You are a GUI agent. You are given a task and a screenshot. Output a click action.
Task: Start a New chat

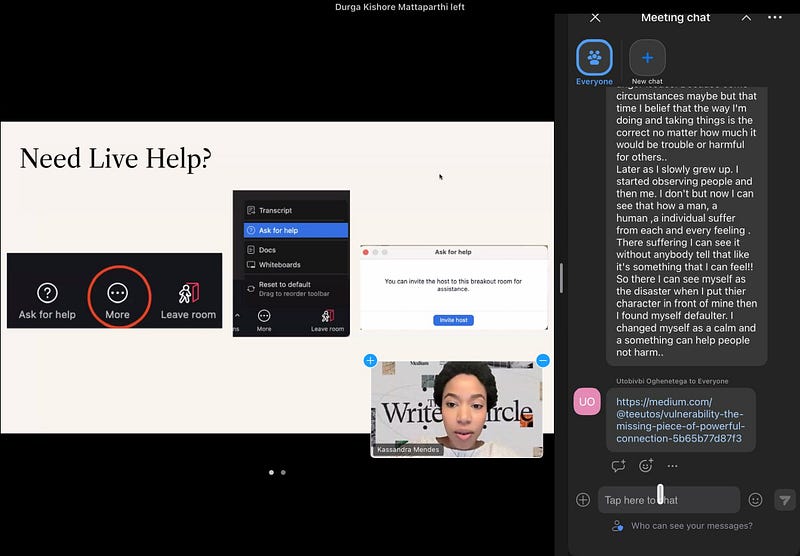point(647,62)
